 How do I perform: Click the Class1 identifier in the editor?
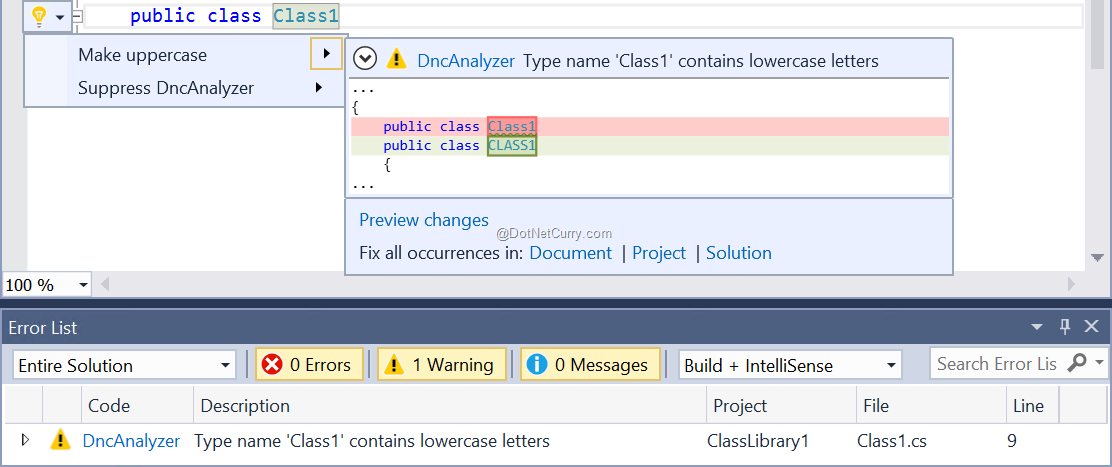point(306,16)
